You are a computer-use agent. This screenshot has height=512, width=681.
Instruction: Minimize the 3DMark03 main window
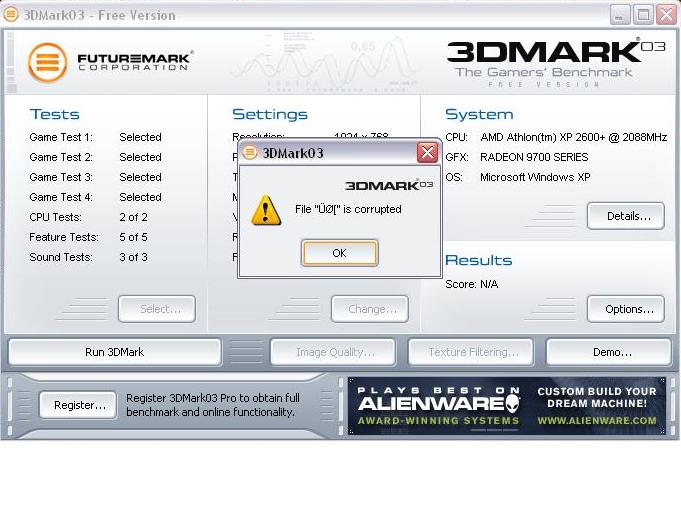click(620, 15)
